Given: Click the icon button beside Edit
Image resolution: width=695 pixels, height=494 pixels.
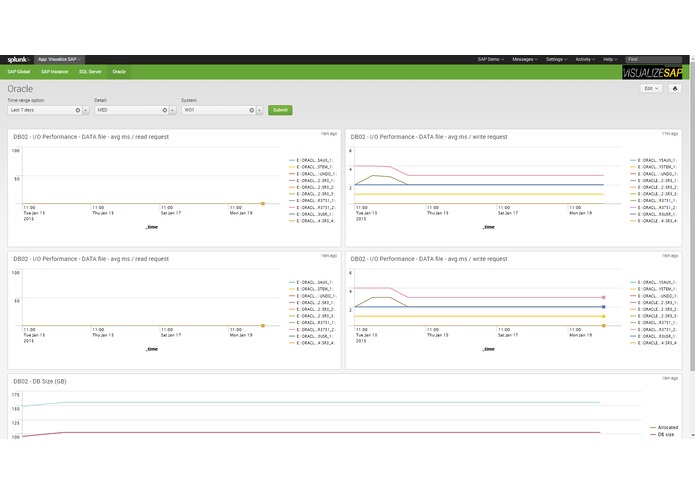Looking at the screenshot, I should (x=675, y=89).
